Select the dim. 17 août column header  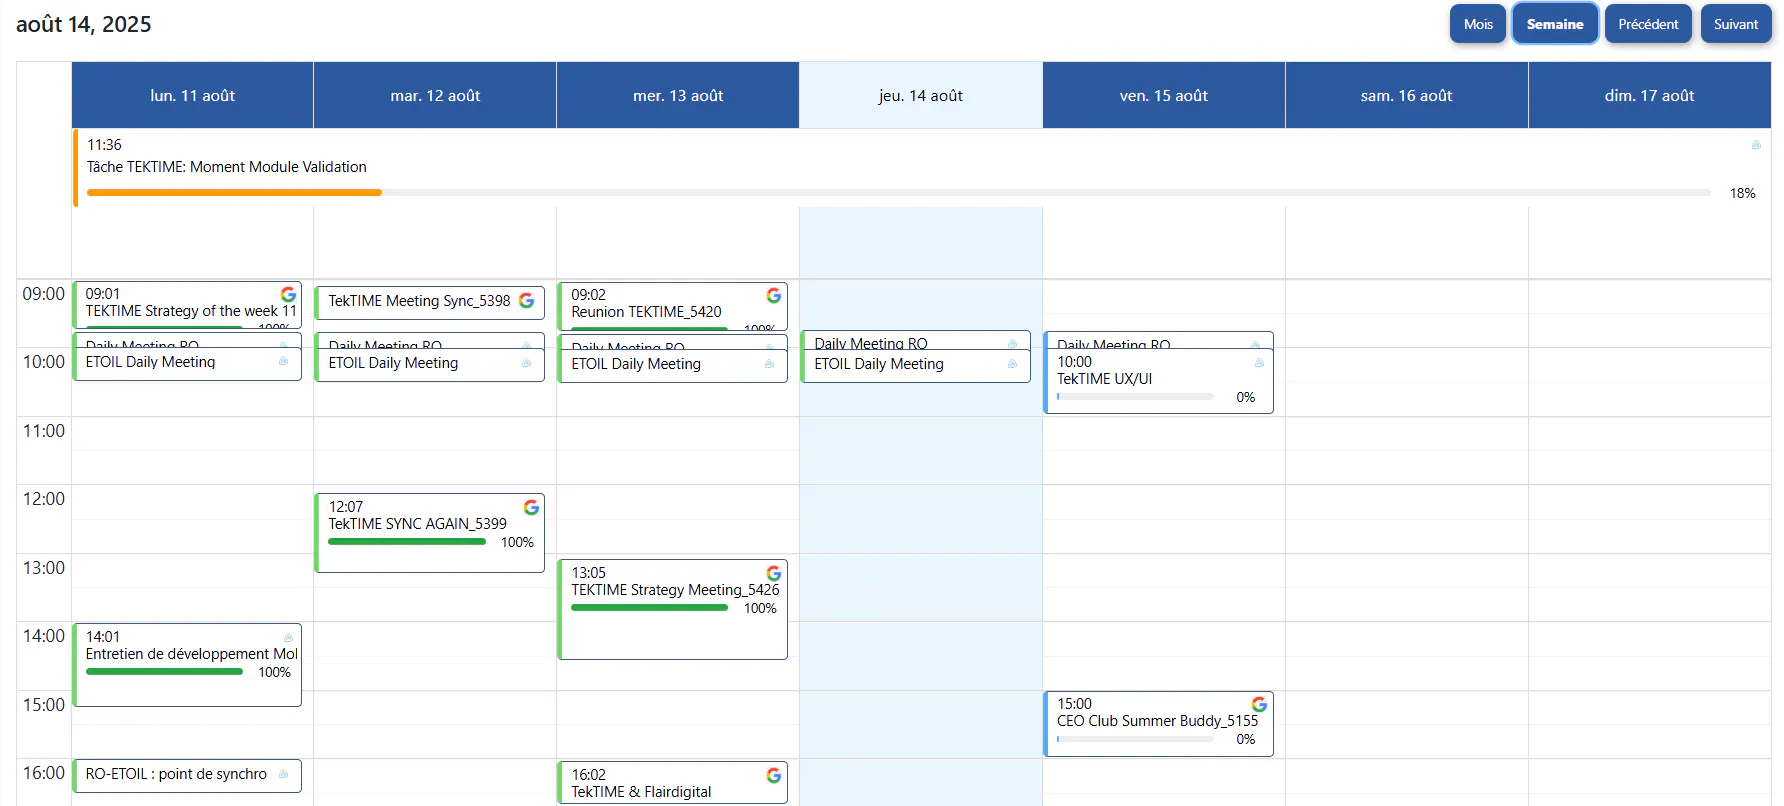click(1650, 95)
